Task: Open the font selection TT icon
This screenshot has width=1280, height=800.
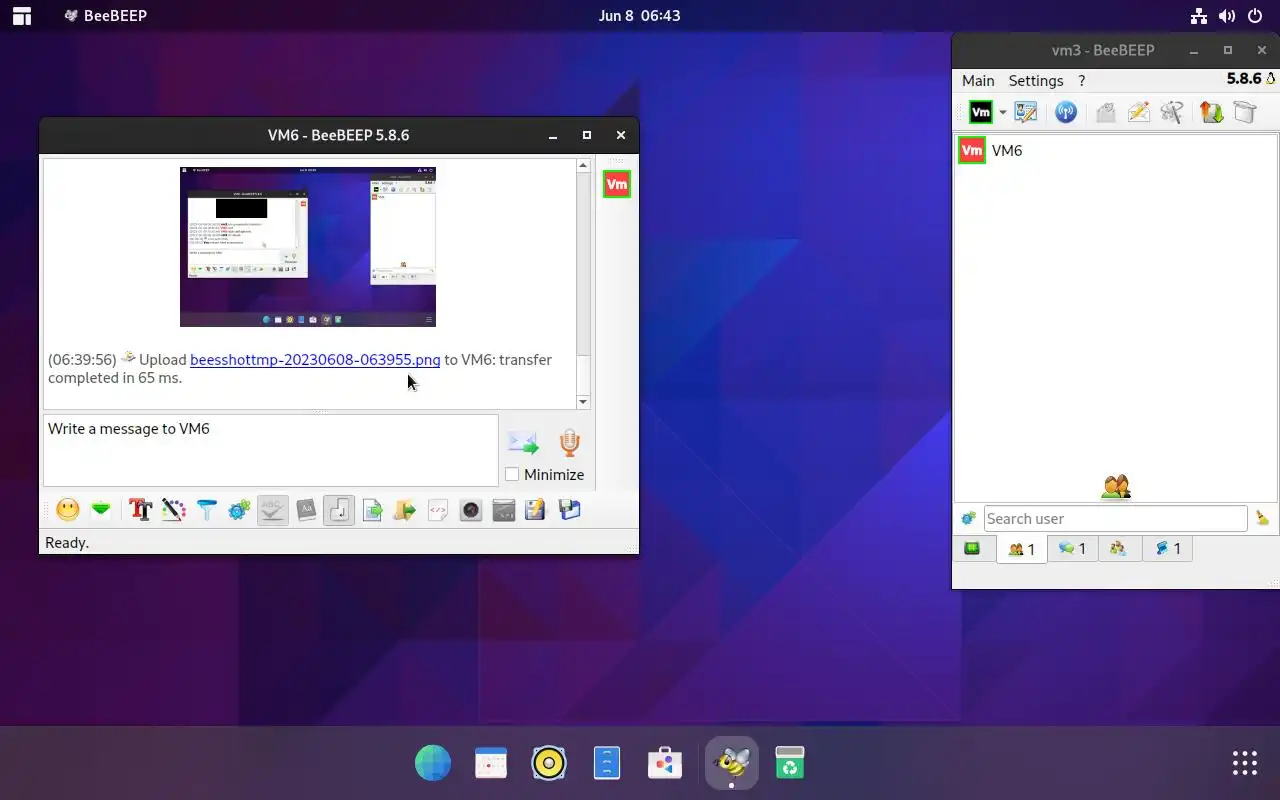Action: tap(140, 510)
